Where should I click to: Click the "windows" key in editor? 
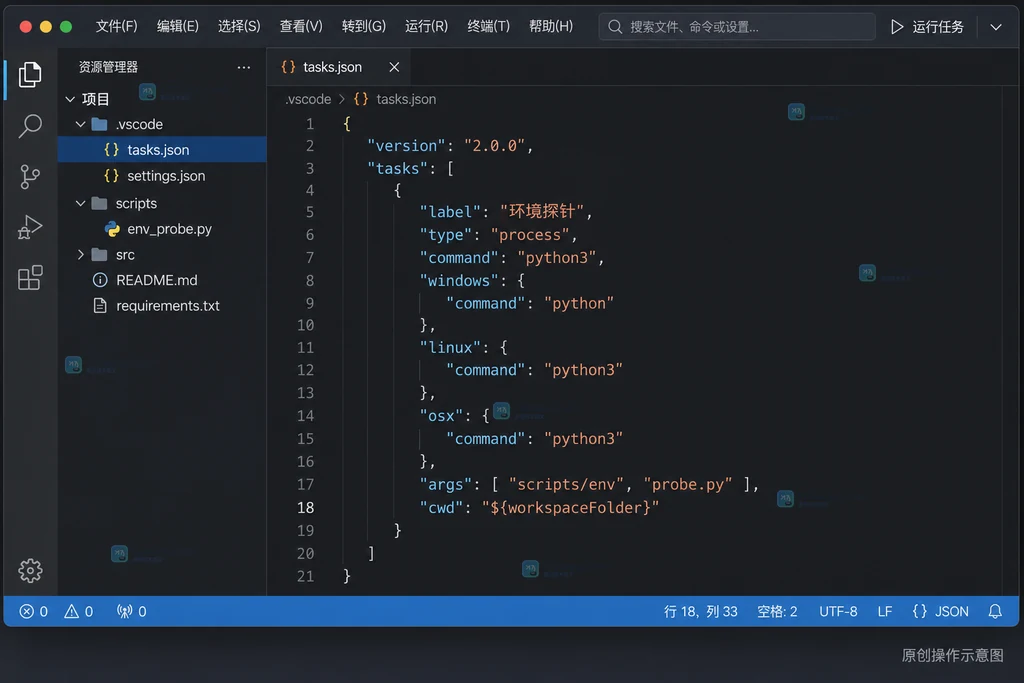[458, 281]
